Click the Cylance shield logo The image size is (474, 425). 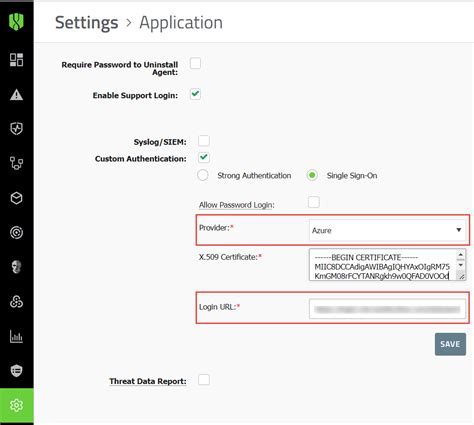[x=16, y=22]
